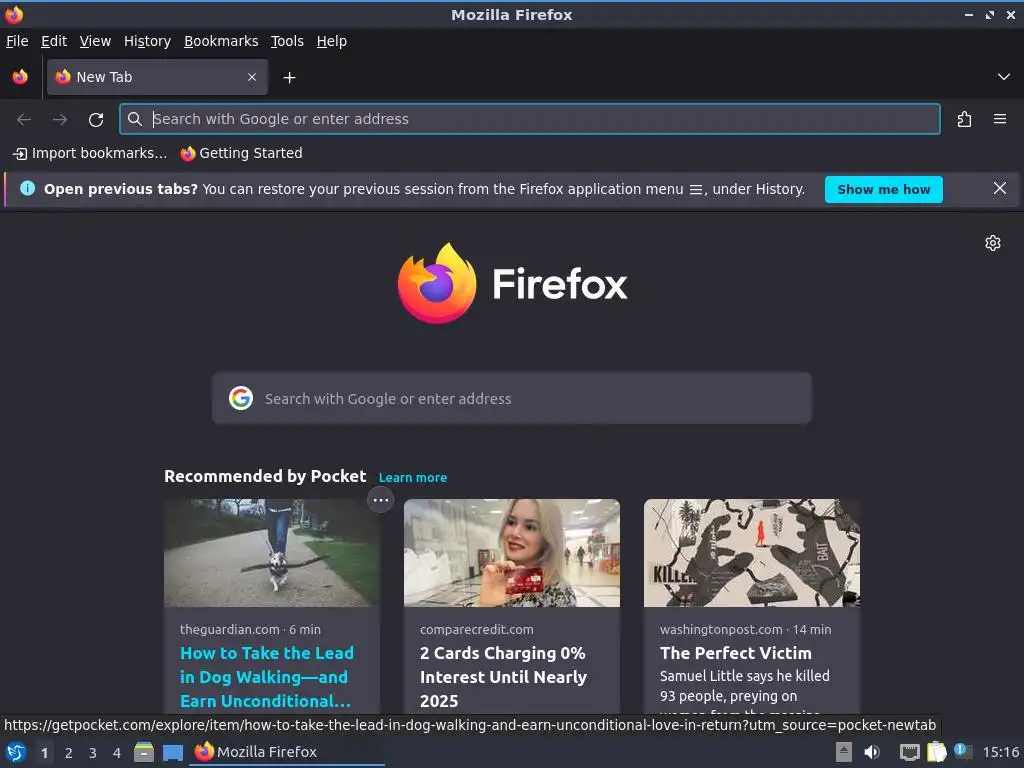1024x768 pixels.
Task: Open The Perfect Victim headline
Action: pyautogui.click(x=736, y=653)
